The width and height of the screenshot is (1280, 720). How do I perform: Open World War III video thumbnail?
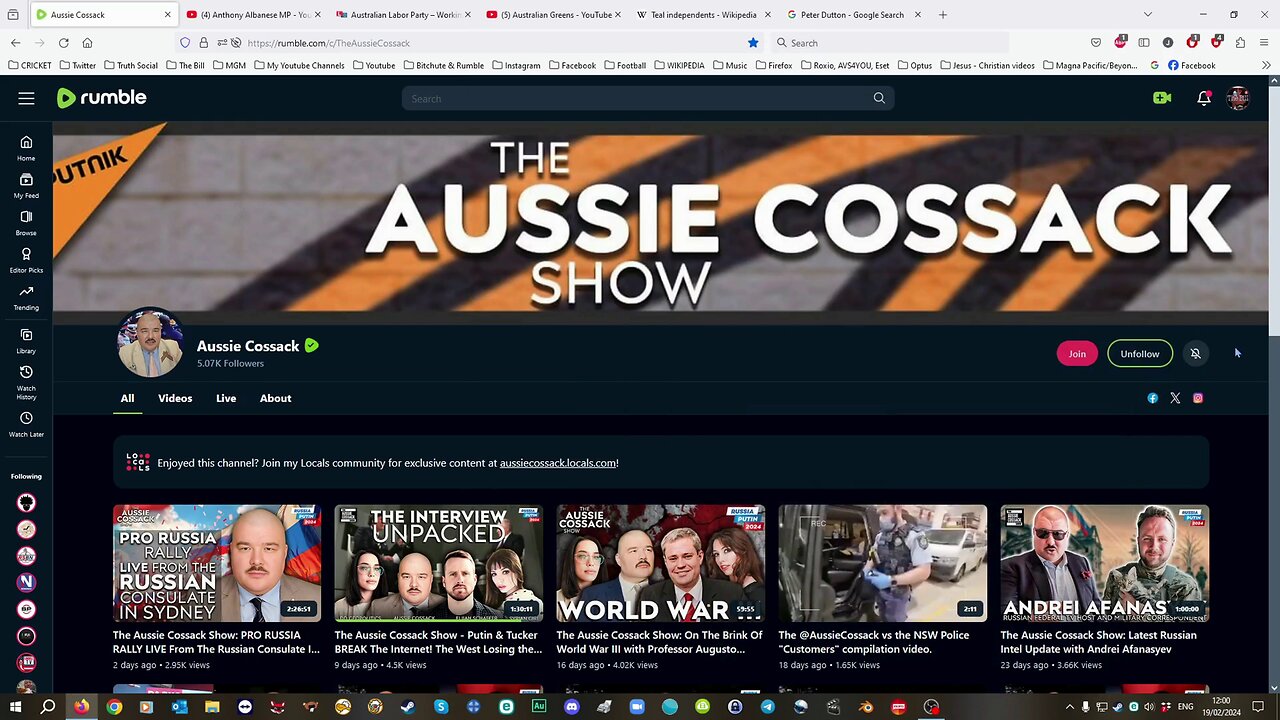pos(660,563)
